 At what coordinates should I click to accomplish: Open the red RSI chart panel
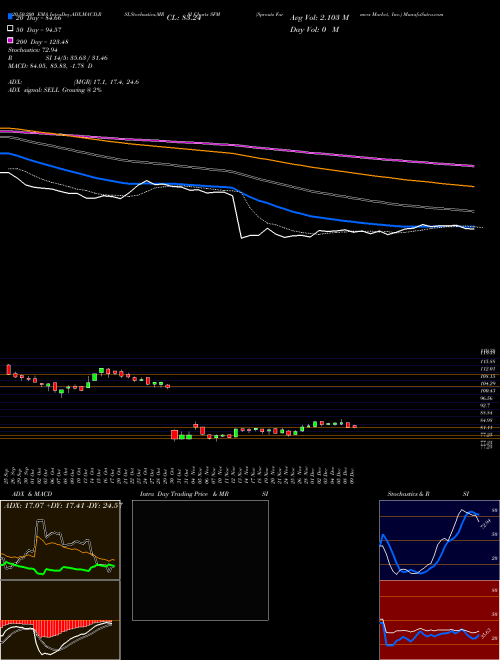click(x=439, y=620)
